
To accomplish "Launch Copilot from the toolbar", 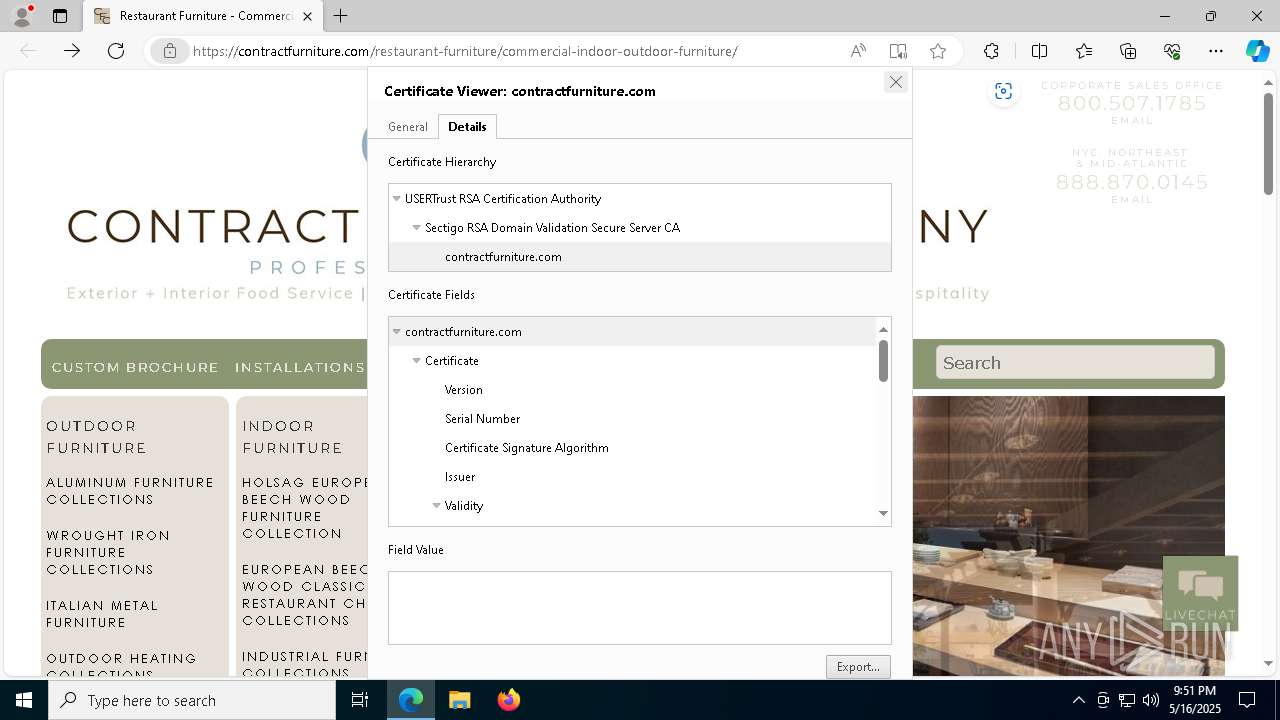I will pyautogui.click(x=1257, y=51).
